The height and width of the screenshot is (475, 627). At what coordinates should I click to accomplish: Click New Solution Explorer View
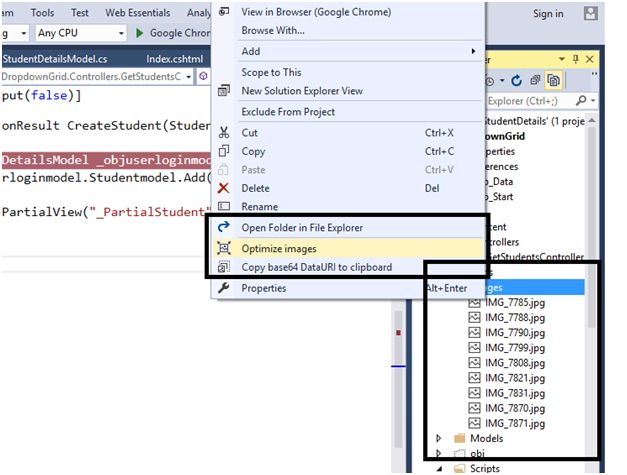(x=302, y=91)
